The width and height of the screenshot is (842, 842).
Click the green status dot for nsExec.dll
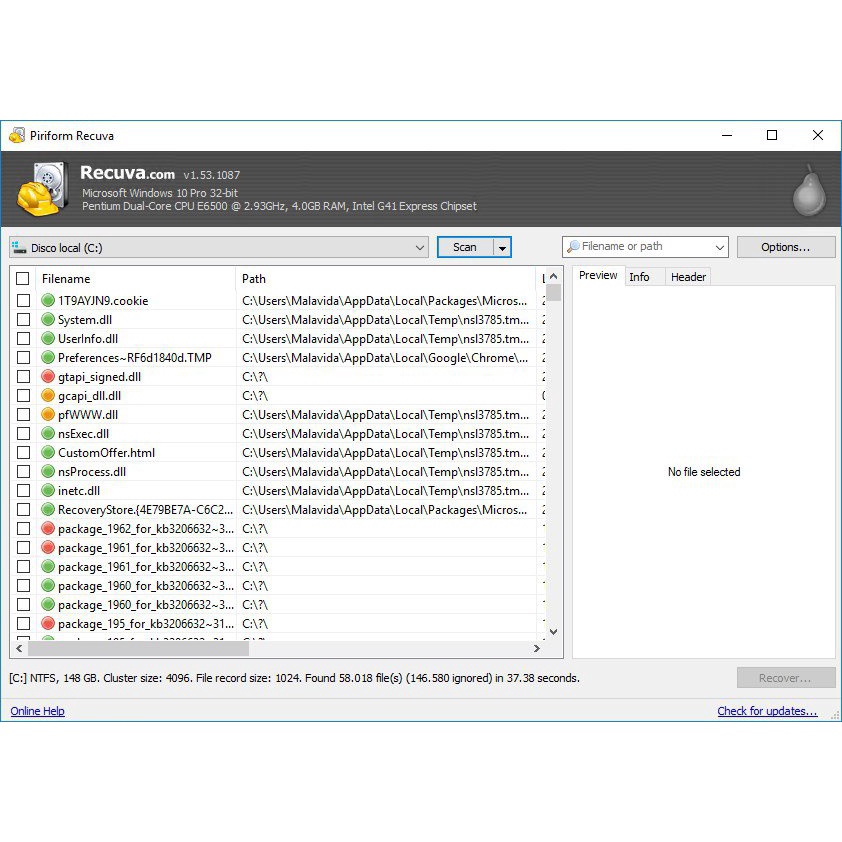(x=48, y=433)
